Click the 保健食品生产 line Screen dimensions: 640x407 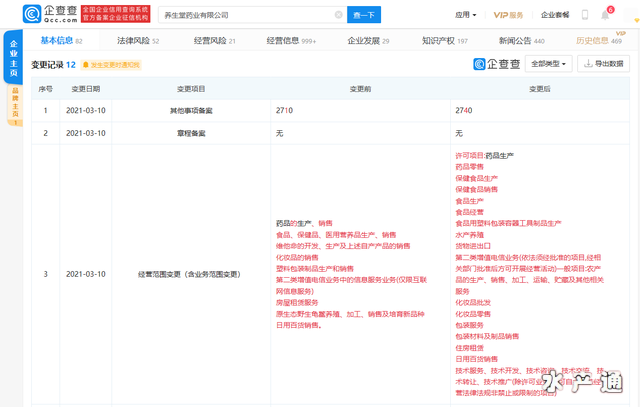coord(476,178)
